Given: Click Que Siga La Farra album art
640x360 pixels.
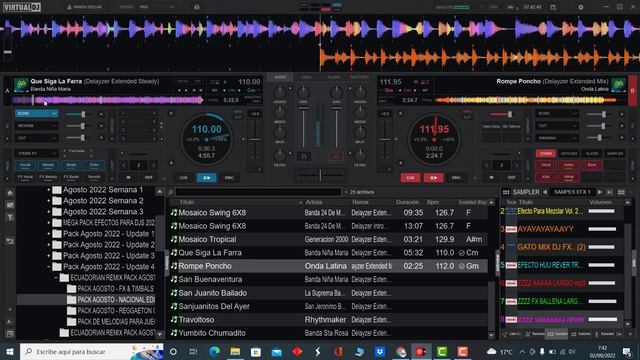Looking at the screenshot, I should [21, 85].
